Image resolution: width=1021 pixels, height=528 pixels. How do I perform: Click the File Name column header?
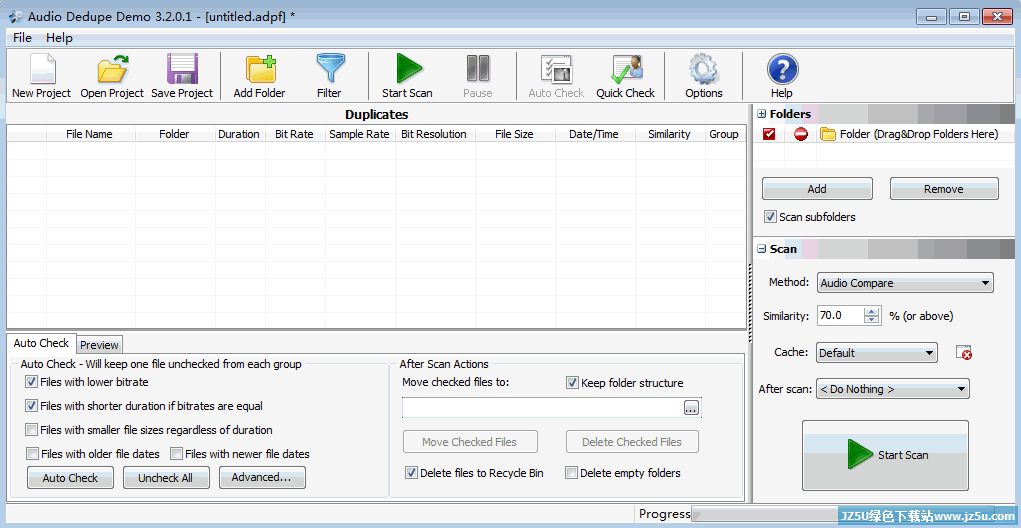click(x=91, y=134)
